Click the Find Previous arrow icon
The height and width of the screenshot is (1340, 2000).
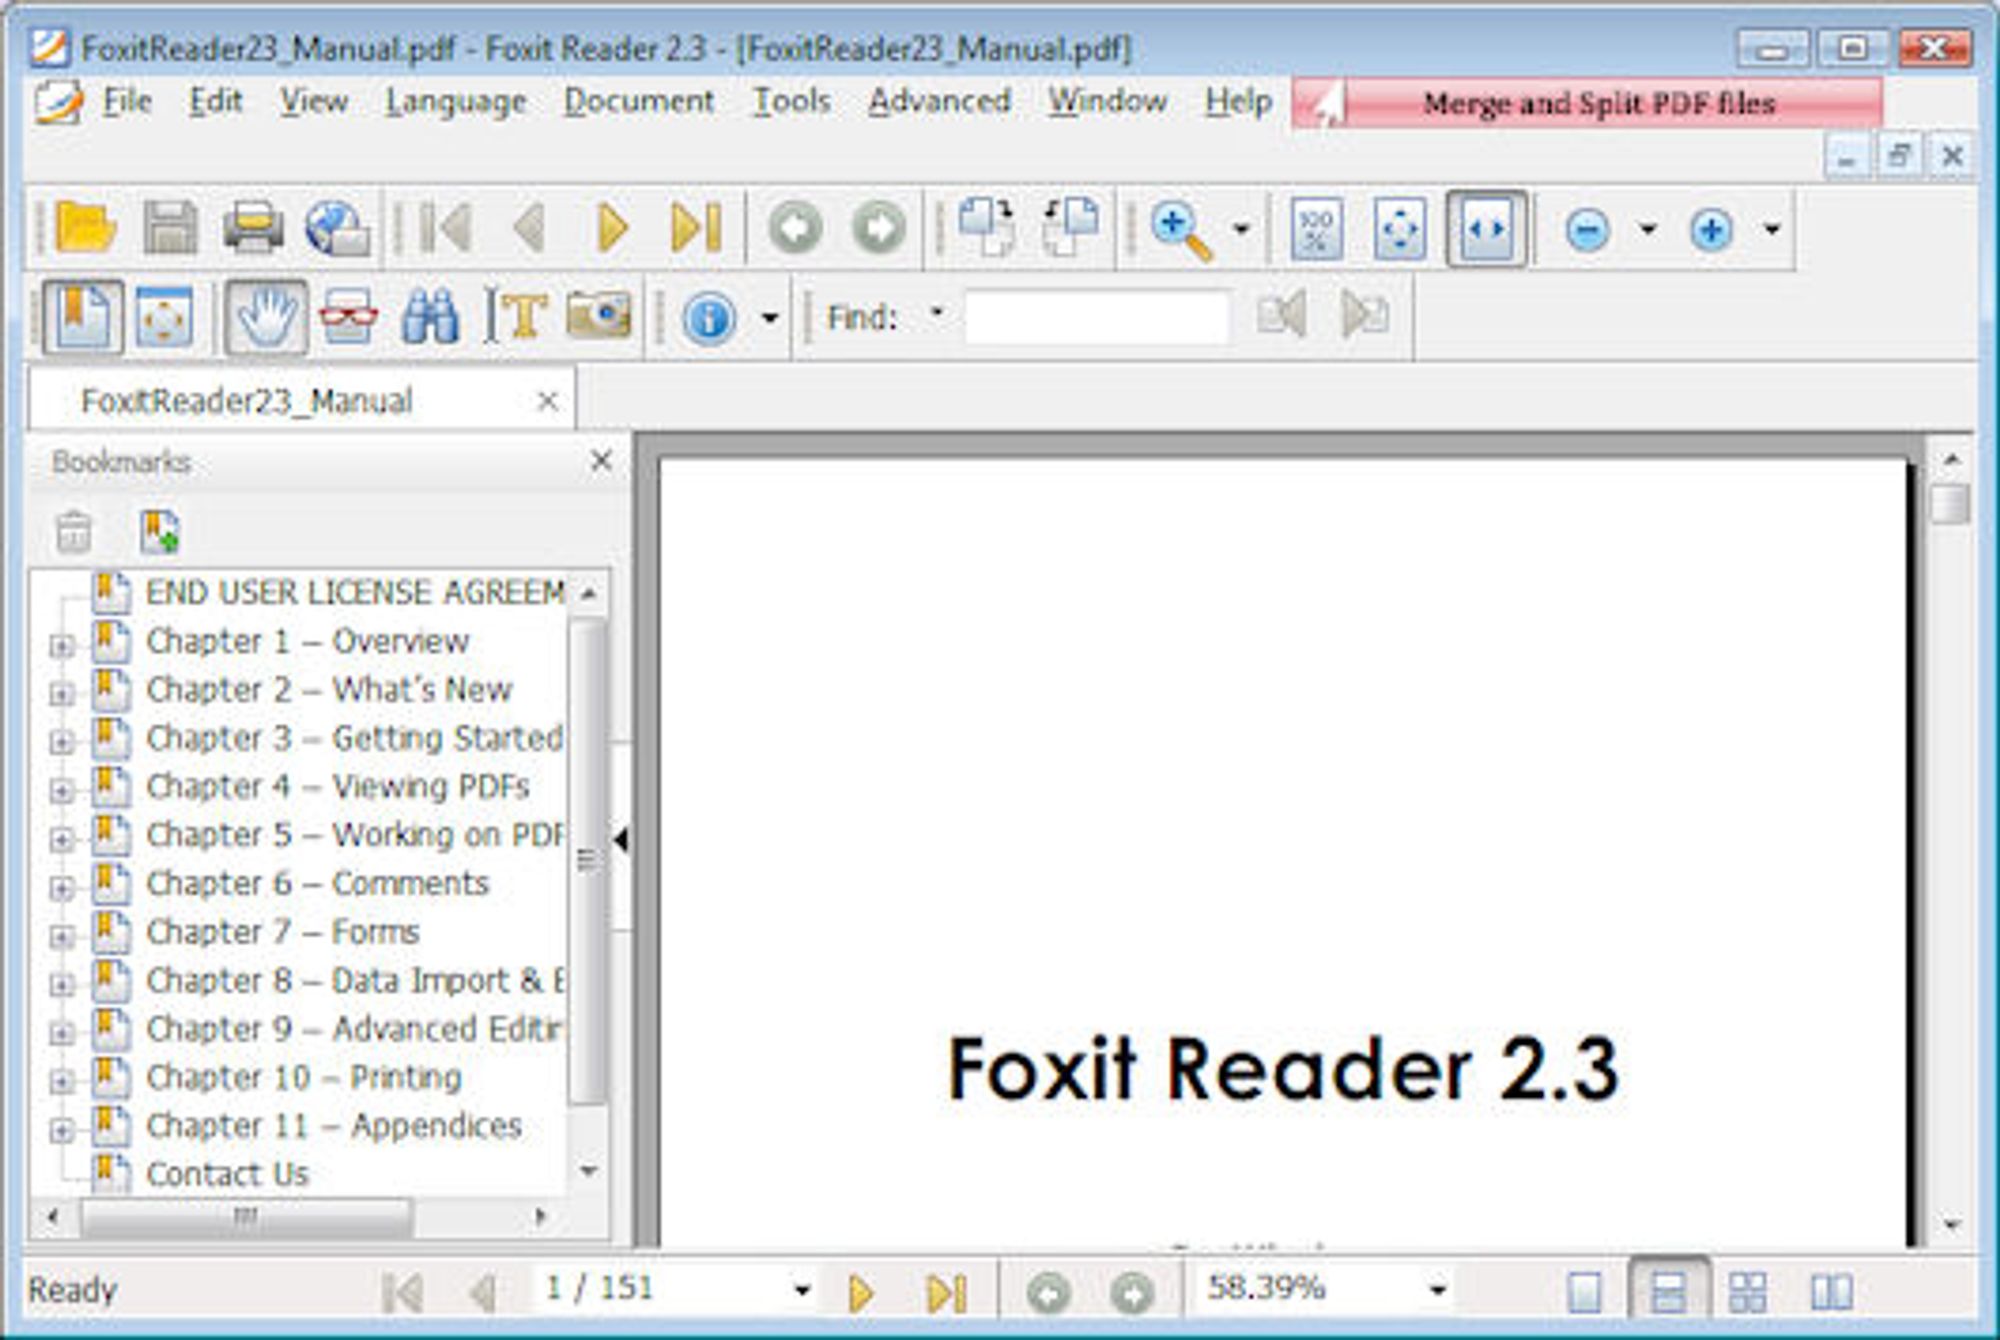click(x=1282, y=316)
